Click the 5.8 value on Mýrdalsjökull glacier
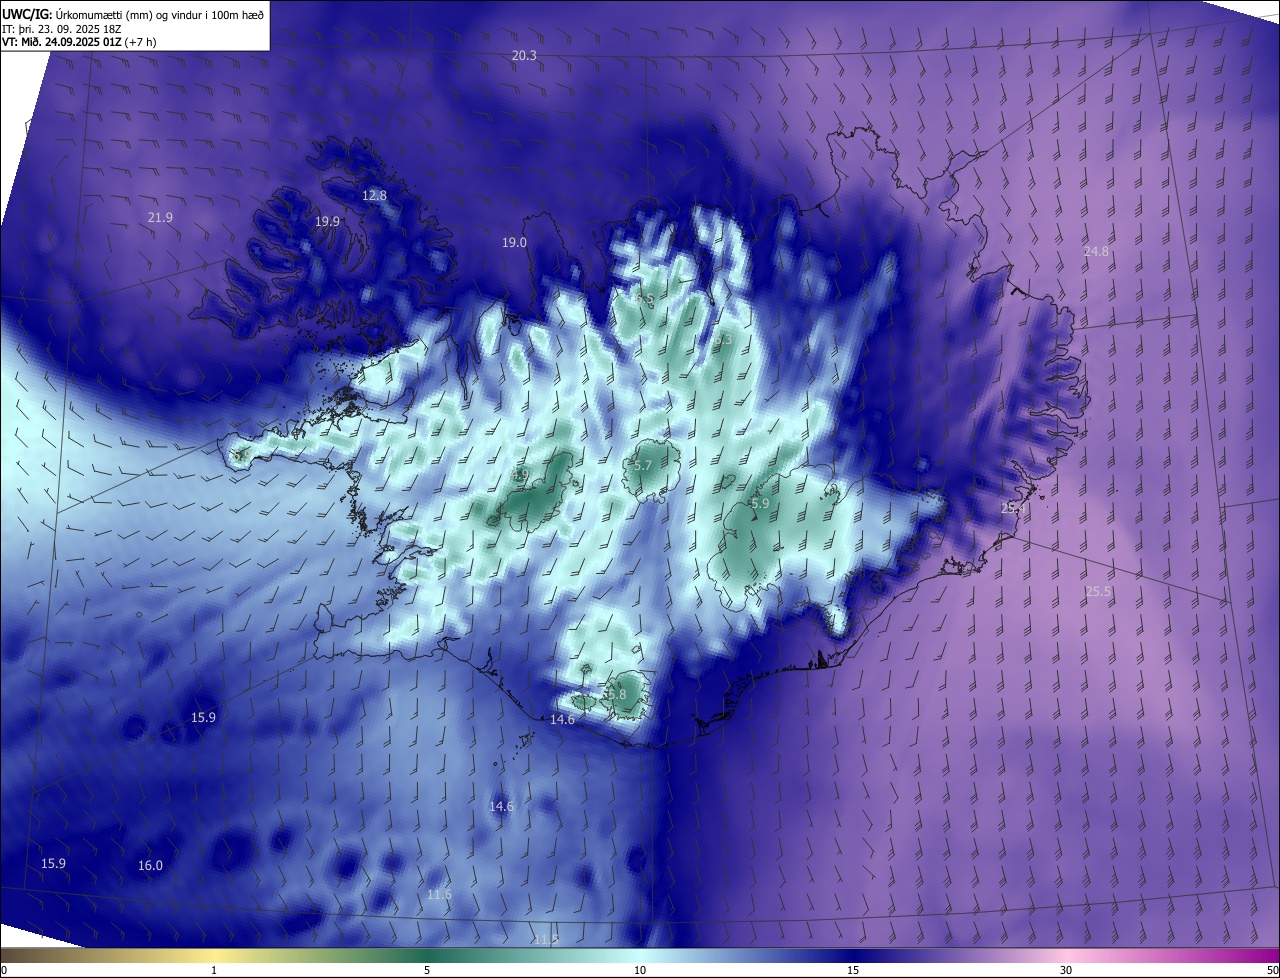 click(616, 694)
